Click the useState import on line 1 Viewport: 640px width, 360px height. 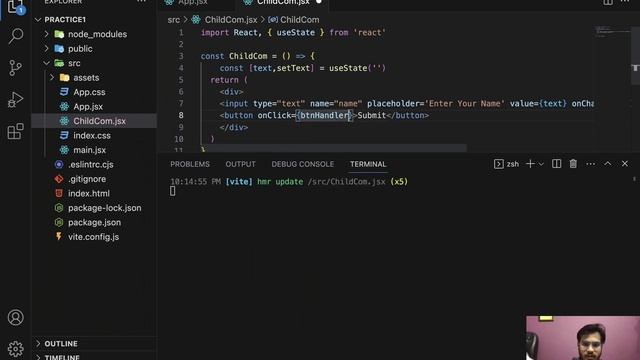pyautogui.click(x=296, y=33)
